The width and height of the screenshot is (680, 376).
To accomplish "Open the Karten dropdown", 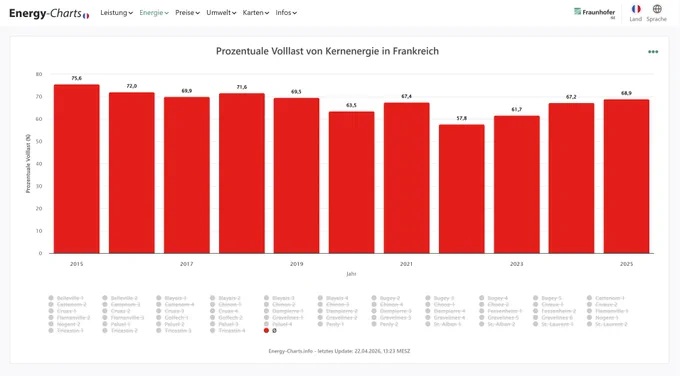I will click(256, 13).
